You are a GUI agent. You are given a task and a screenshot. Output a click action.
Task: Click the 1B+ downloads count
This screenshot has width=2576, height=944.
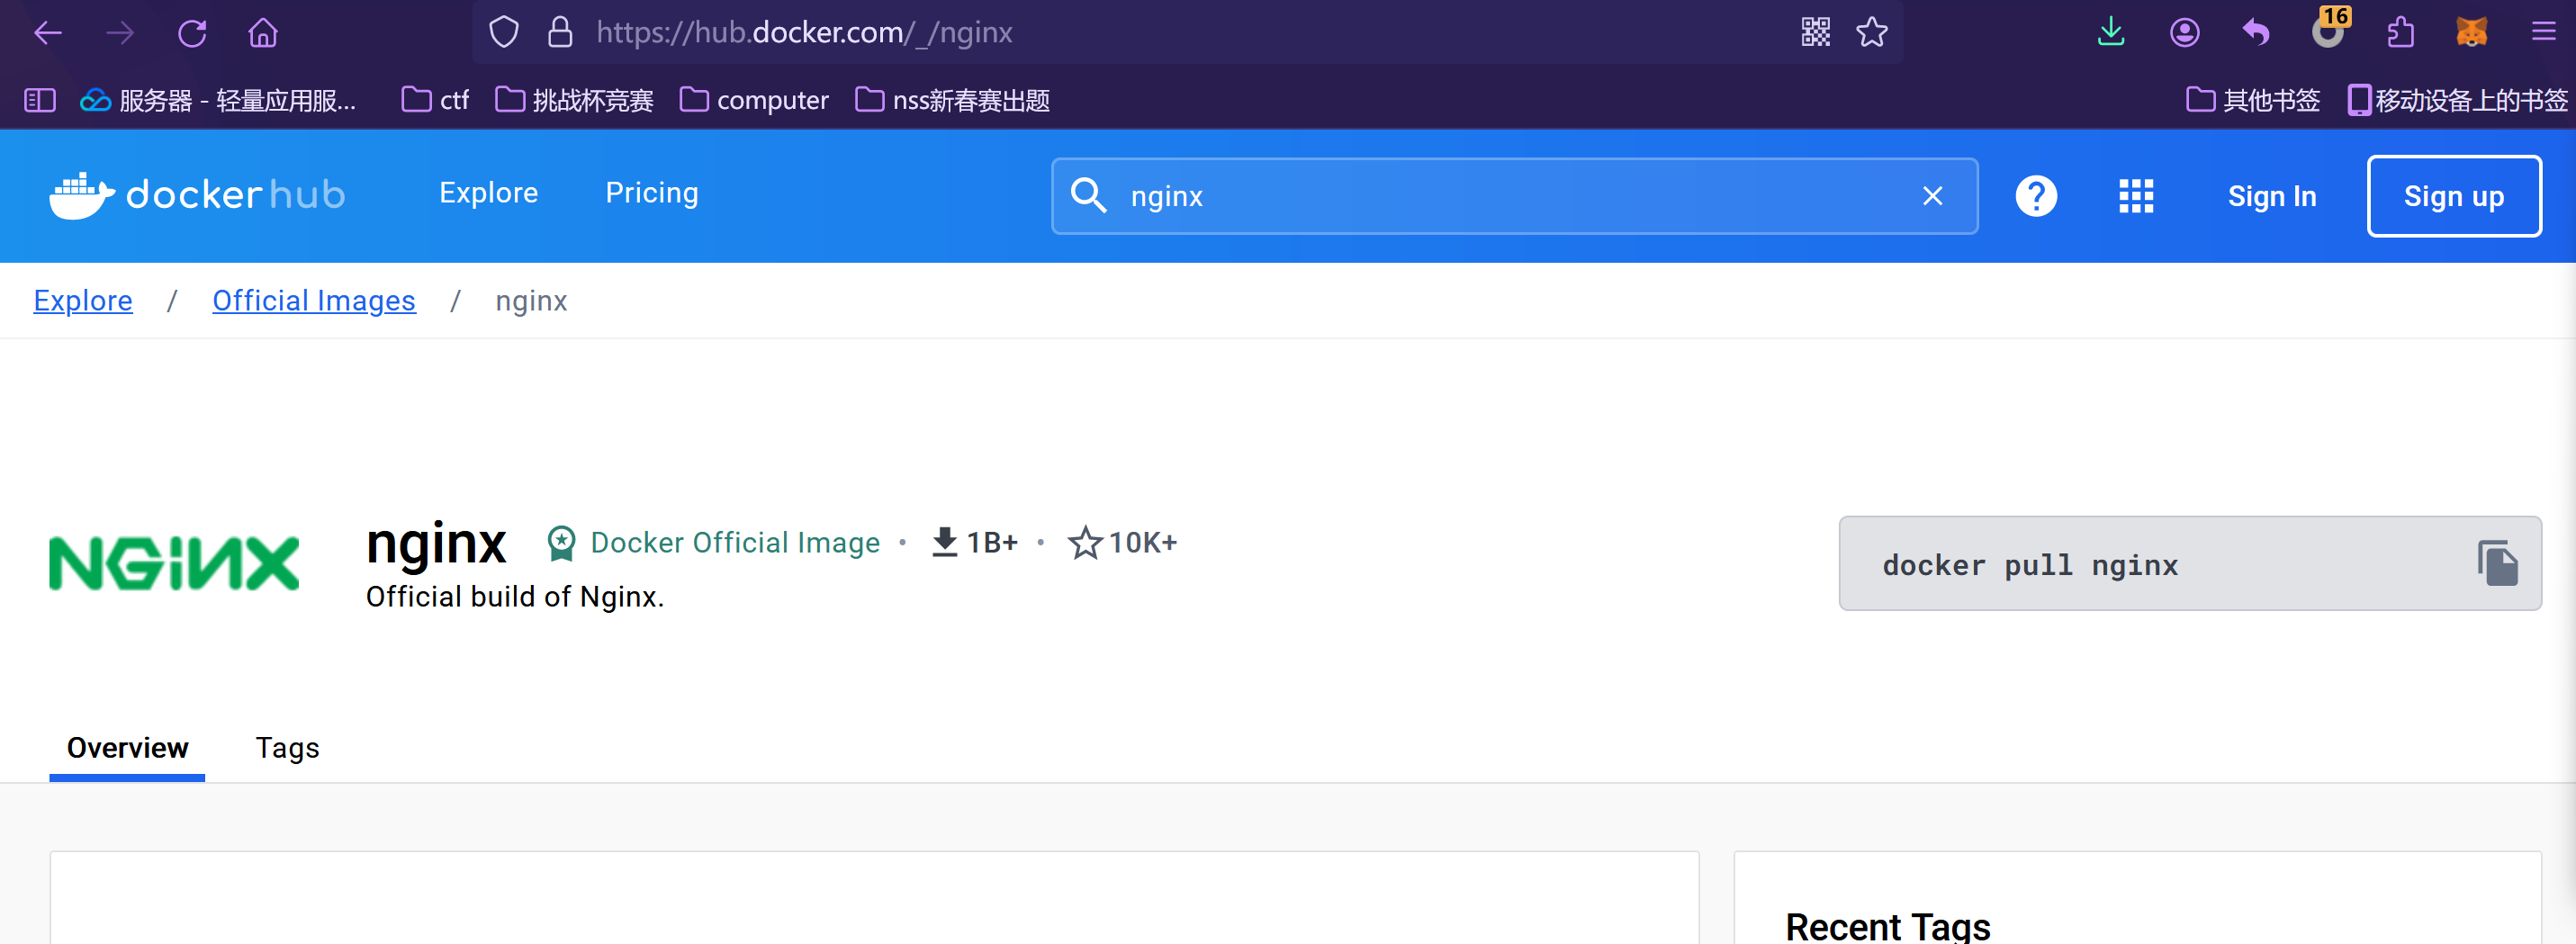(975, 542)
